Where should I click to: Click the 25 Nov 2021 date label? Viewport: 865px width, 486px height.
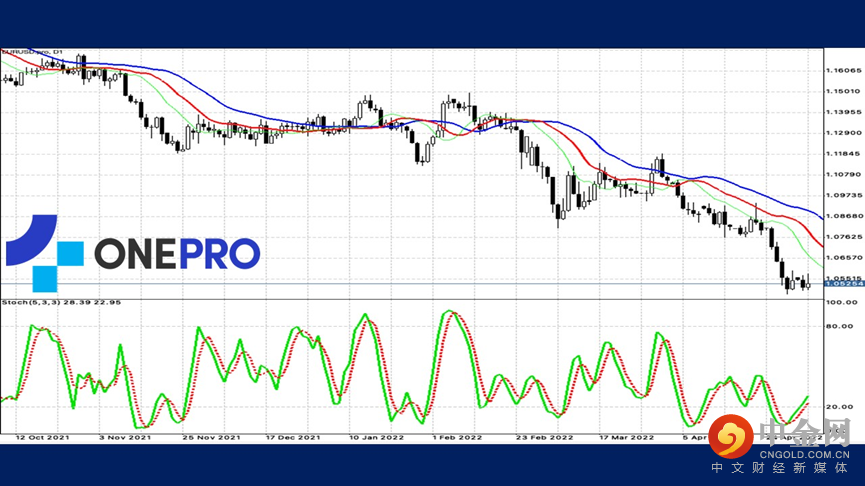211,437
